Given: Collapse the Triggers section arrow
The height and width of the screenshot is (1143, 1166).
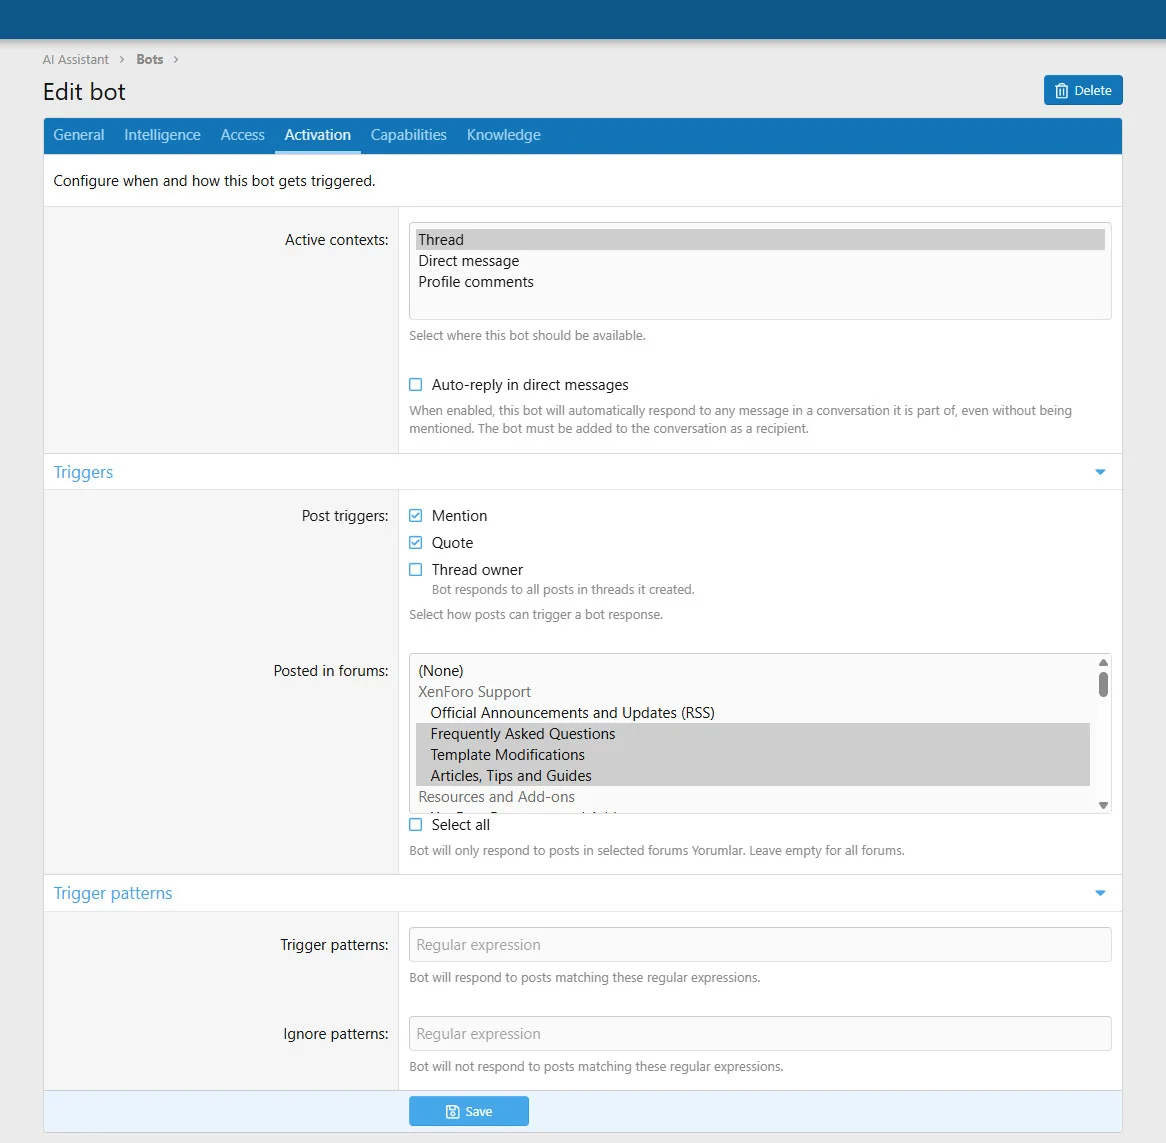Looking at the screenshot, I should (1100, 472).
